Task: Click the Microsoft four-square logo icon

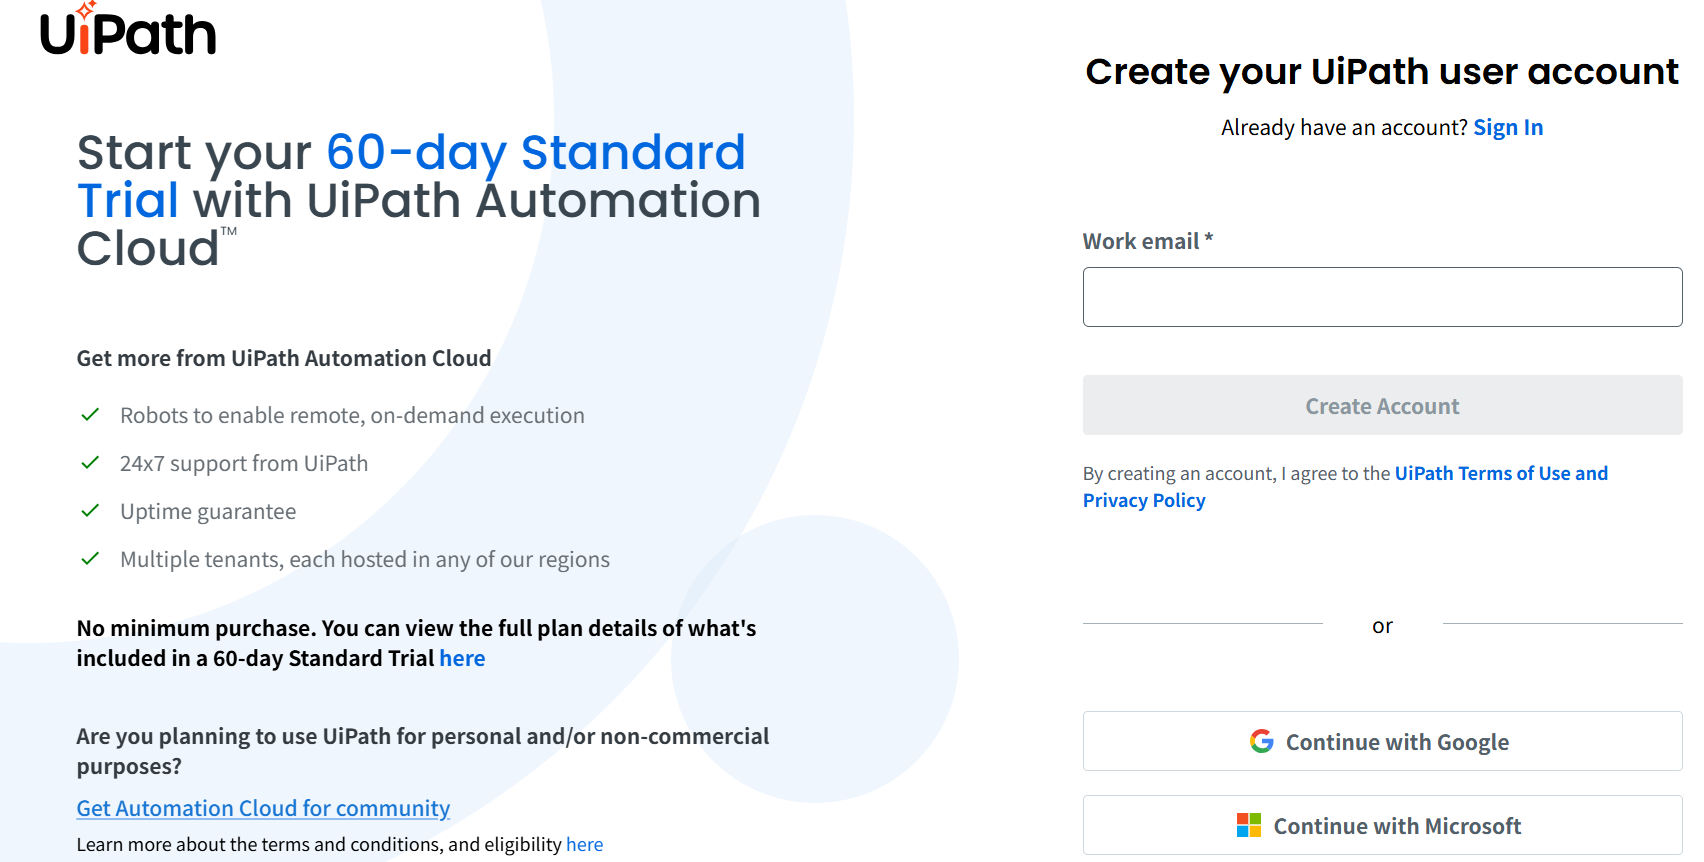Action: [x=1249, y=825]
